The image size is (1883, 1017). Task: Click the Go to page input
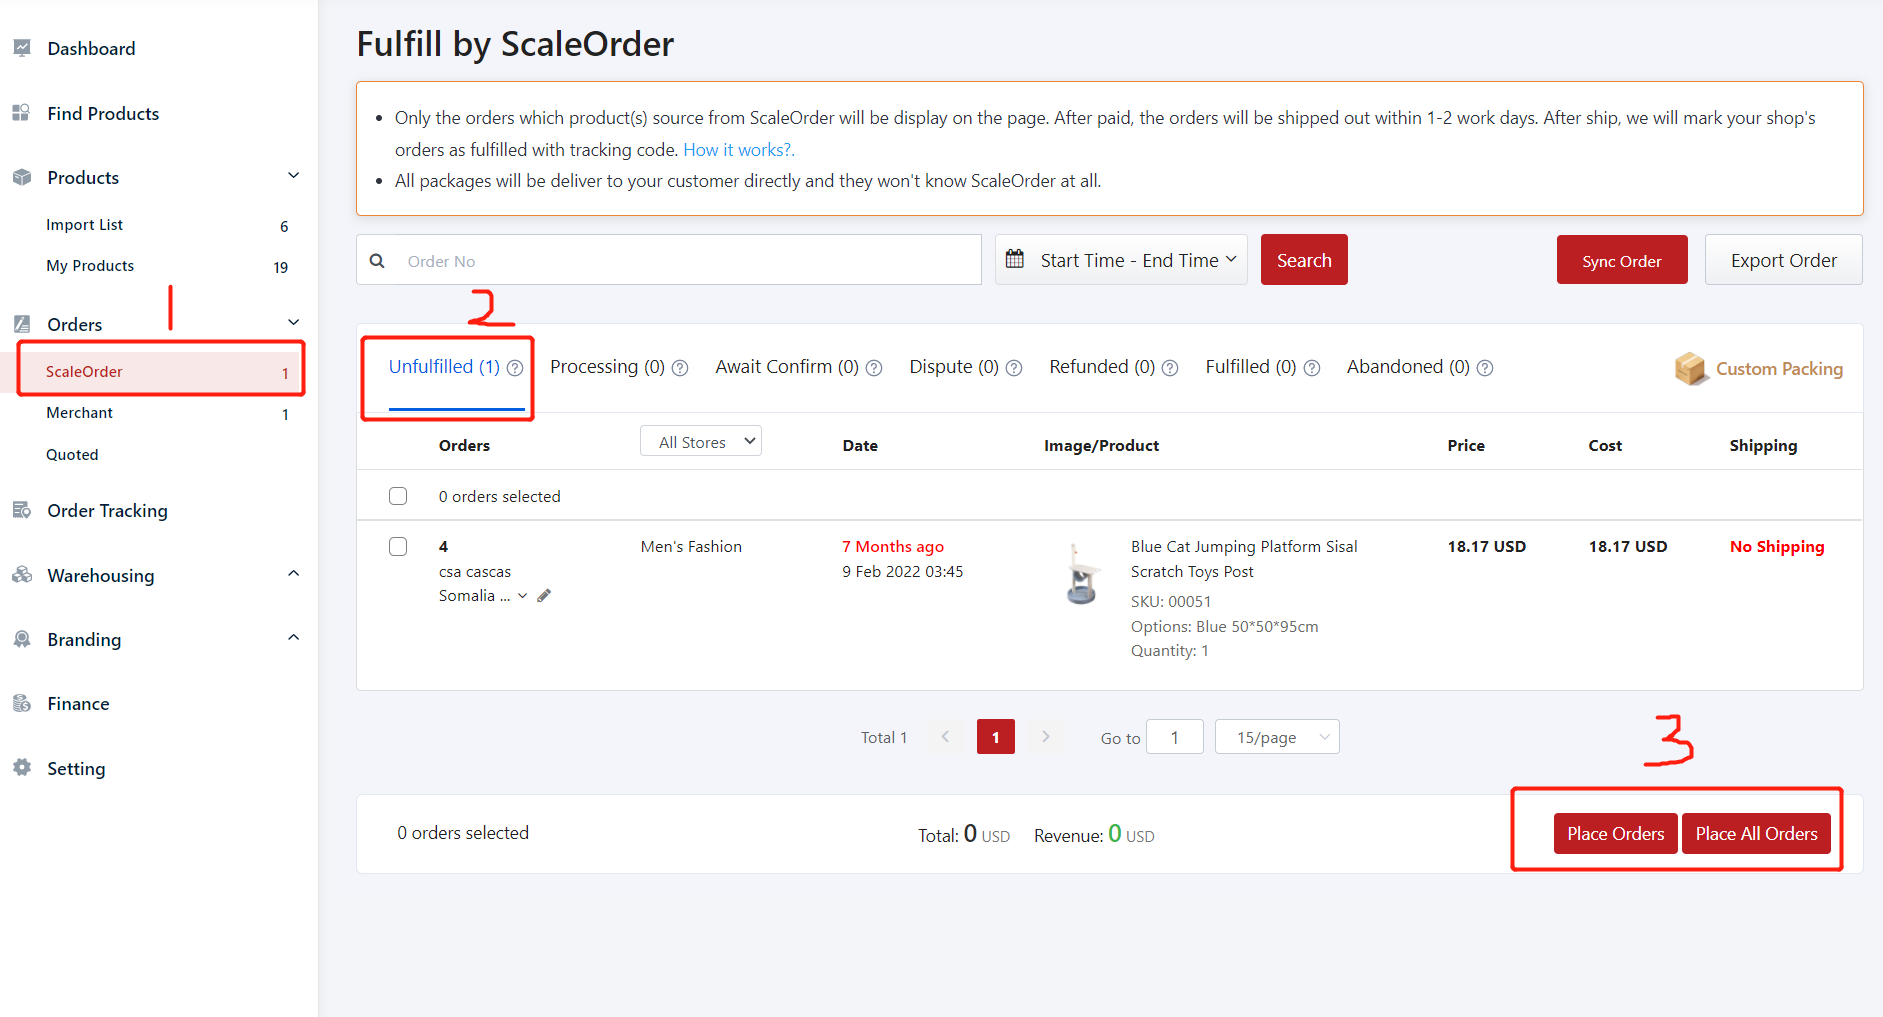pos(1175,737)
